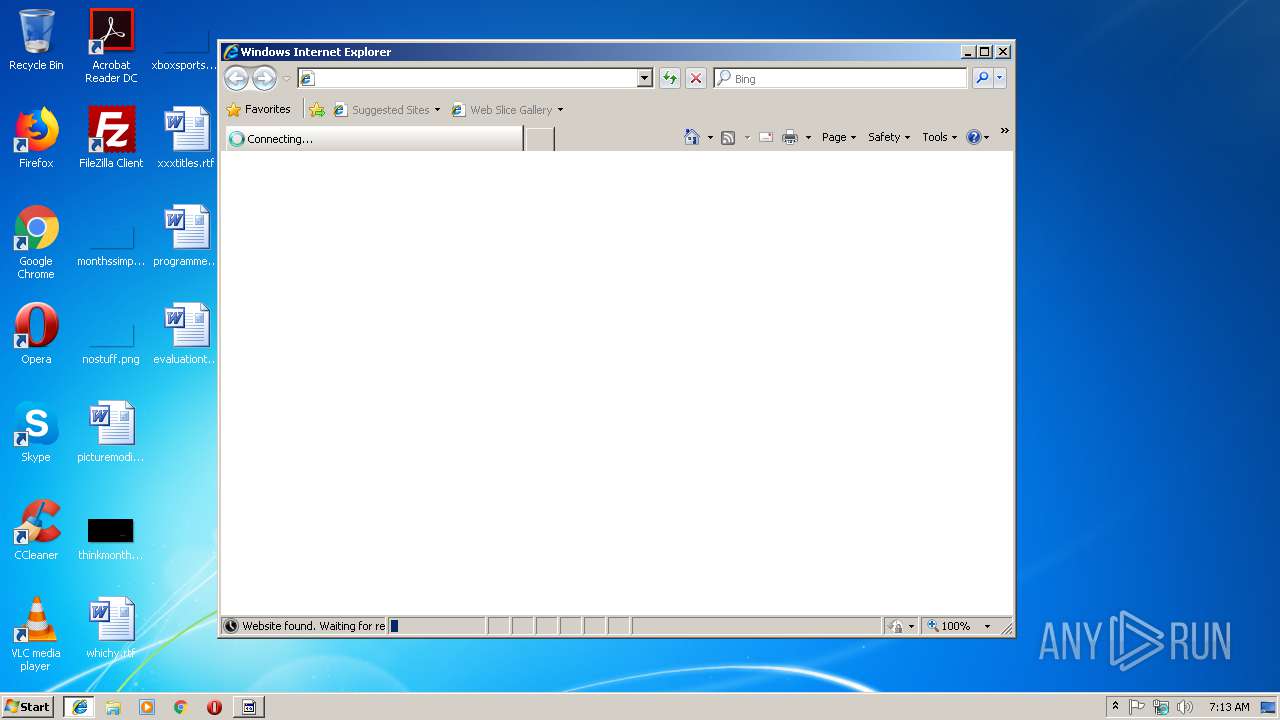Open the Help question mark menu
Screen dimensions: 1280x720
(977, 137)
